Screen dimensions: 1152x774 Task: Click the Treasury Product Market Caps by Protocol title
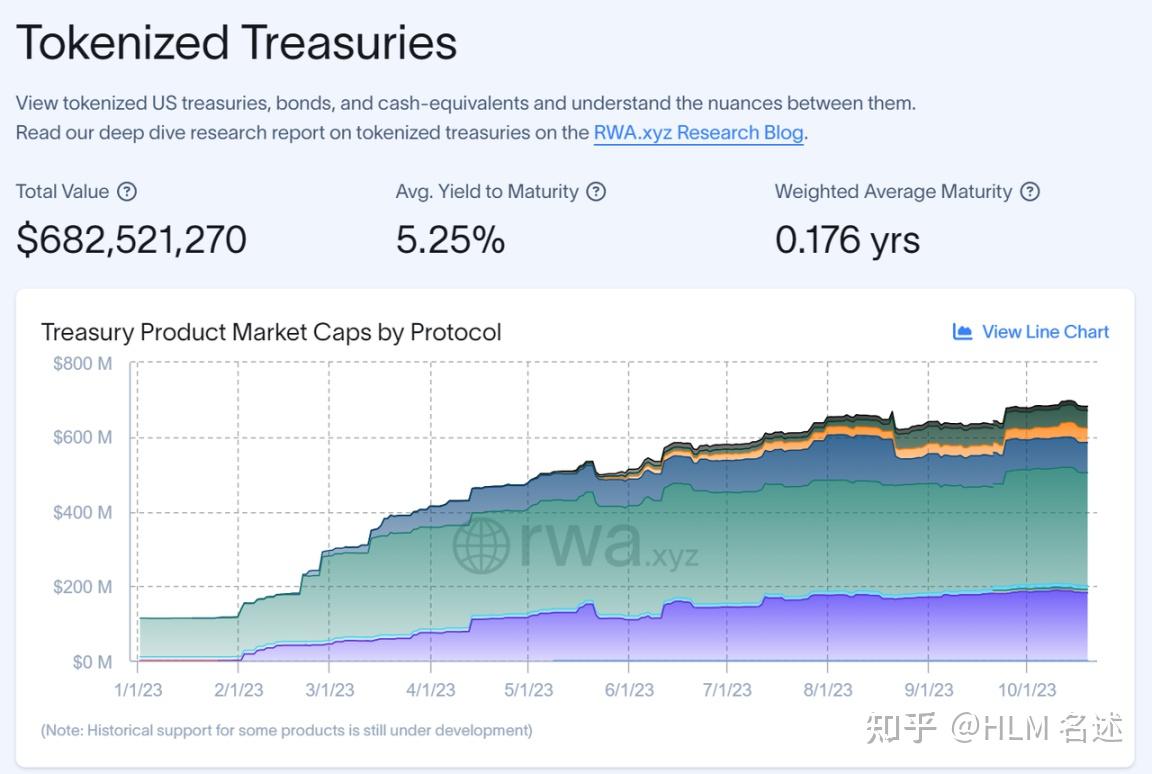(271, 332)
